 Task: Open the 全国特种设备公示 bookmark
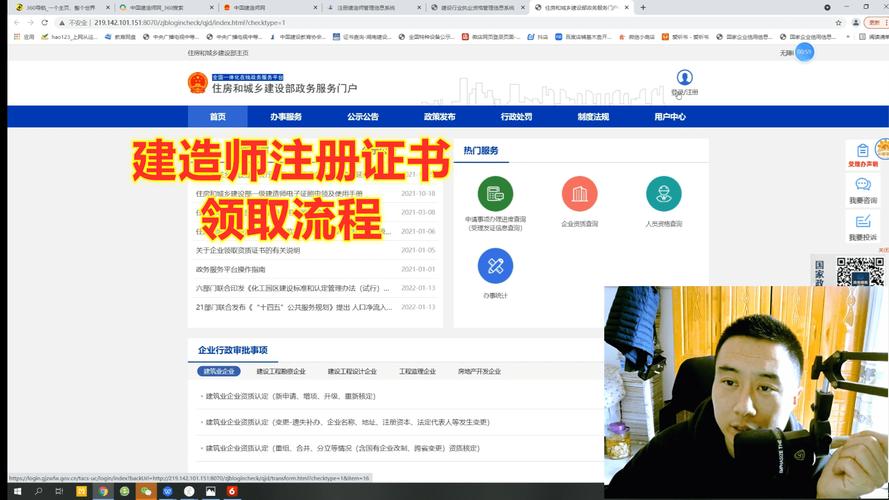pos(426,37)
